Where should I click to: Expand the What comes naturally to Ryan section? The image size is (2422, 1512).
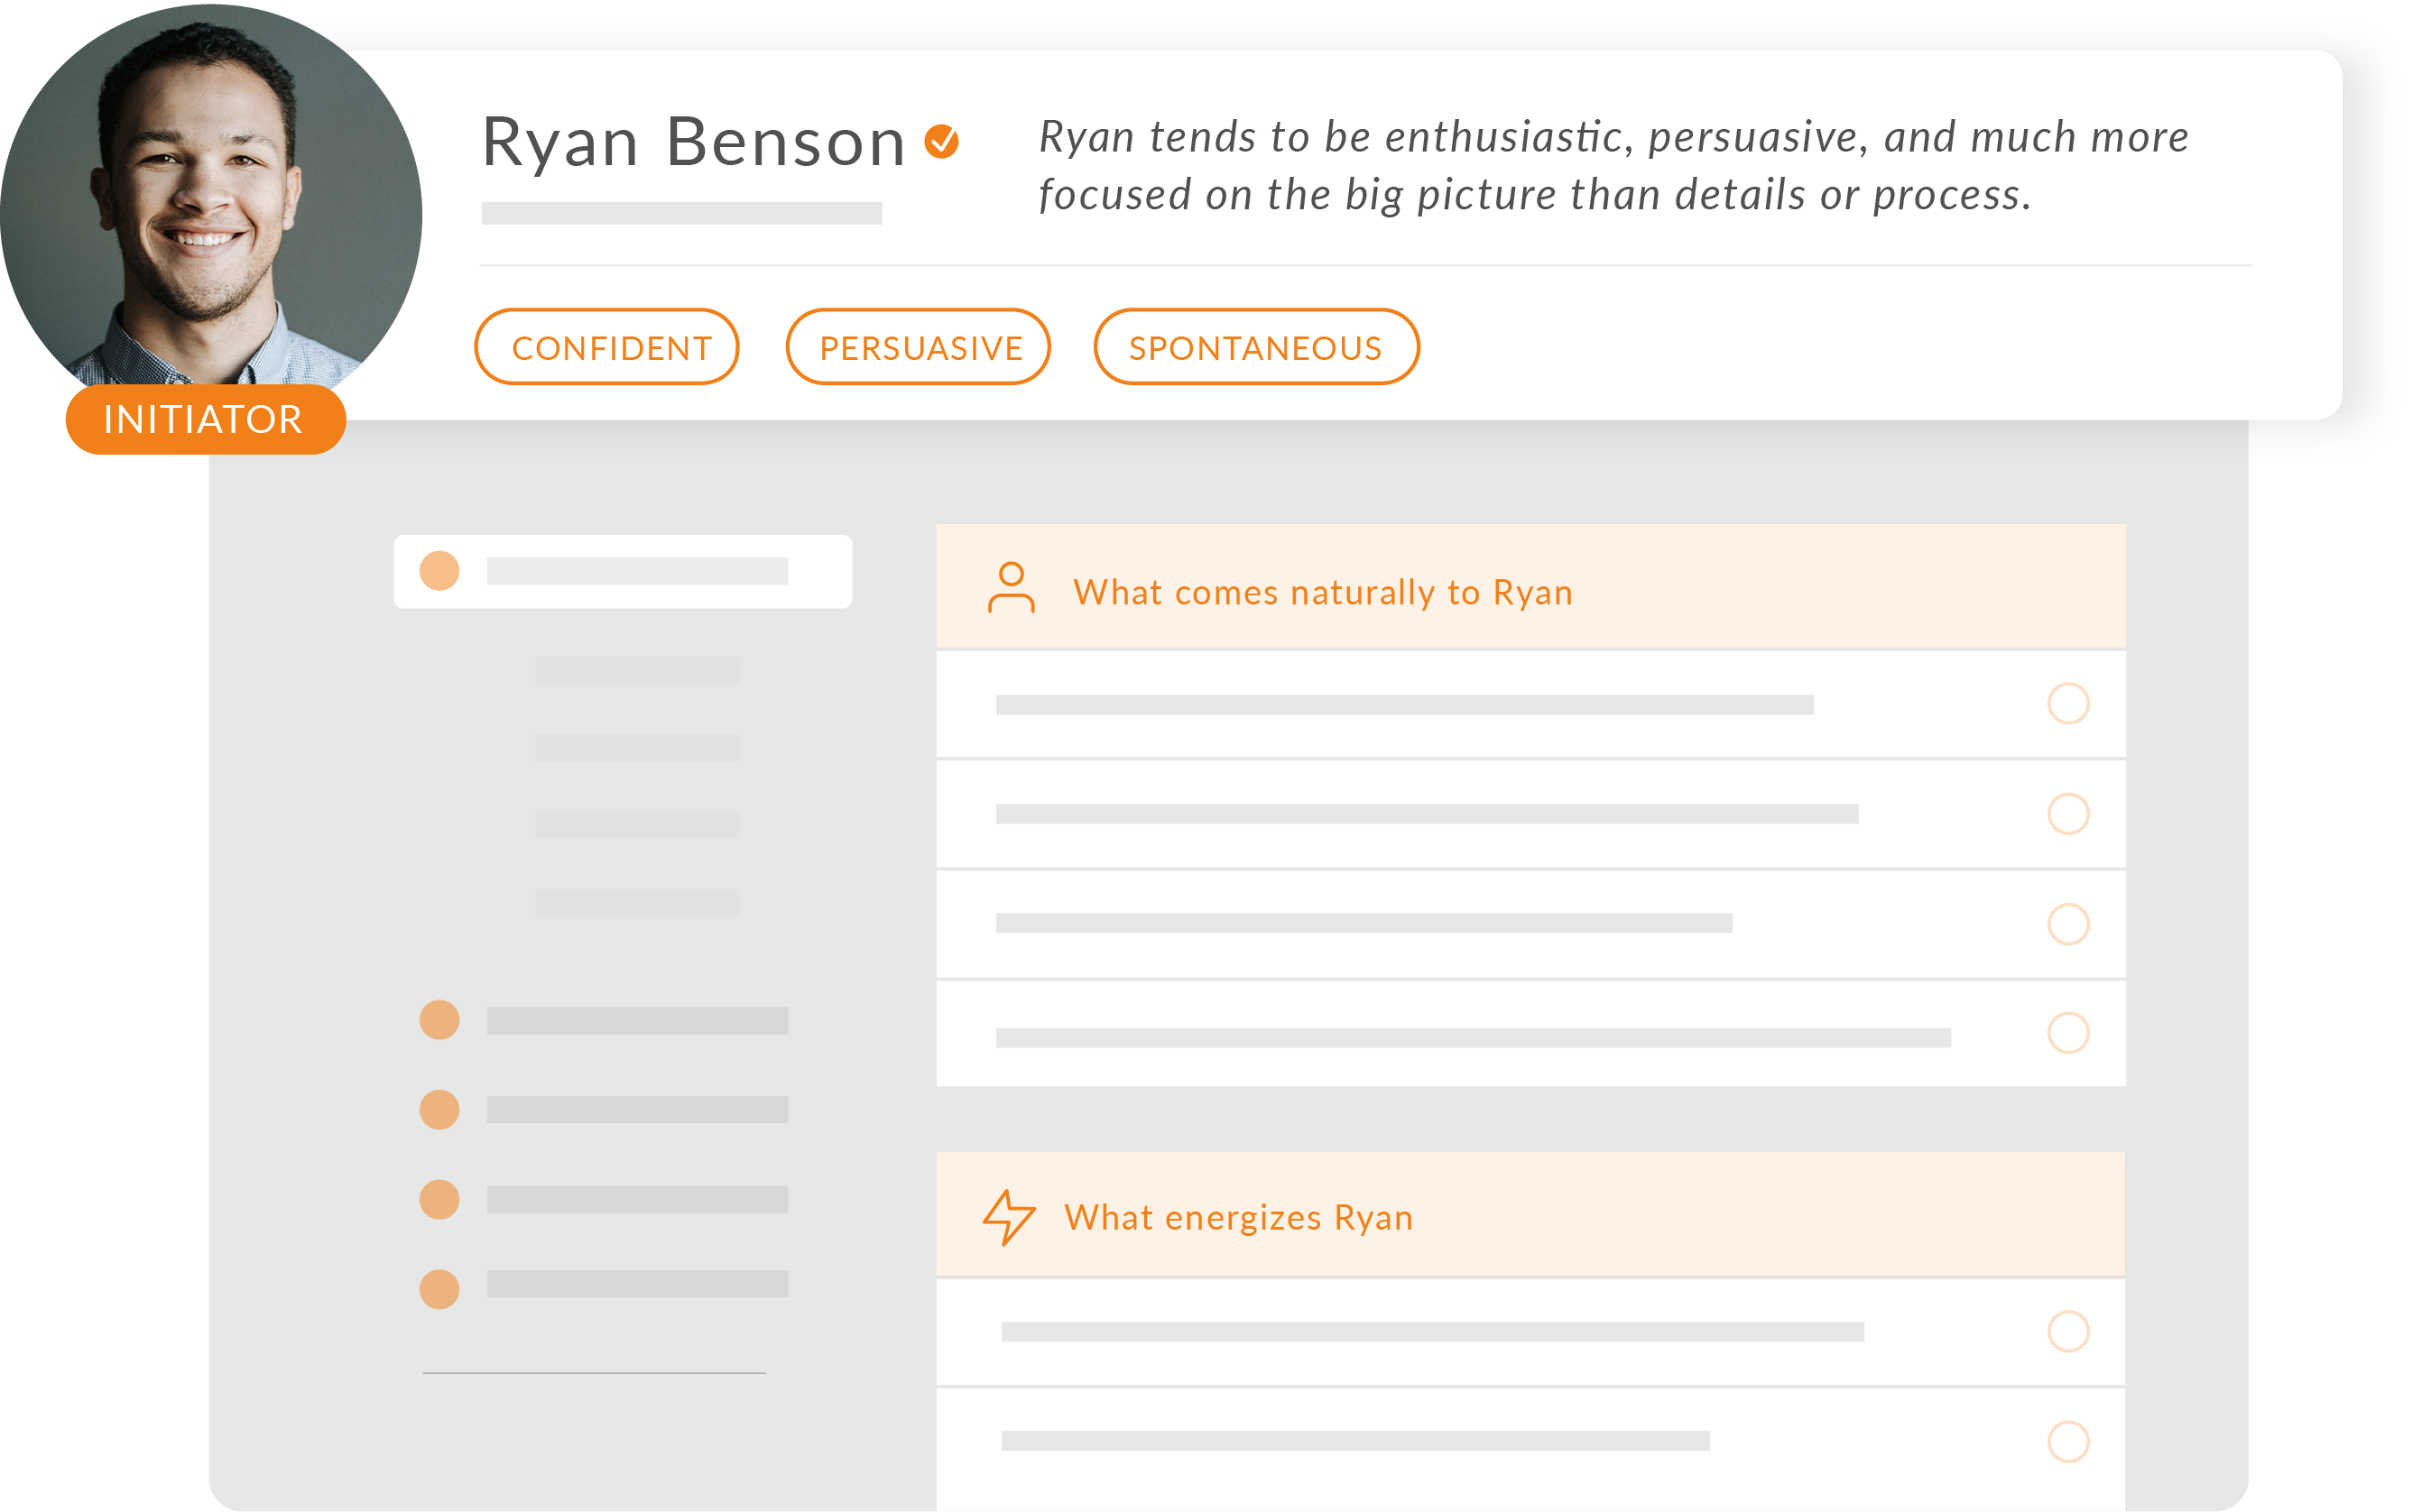pos(1322,592)
